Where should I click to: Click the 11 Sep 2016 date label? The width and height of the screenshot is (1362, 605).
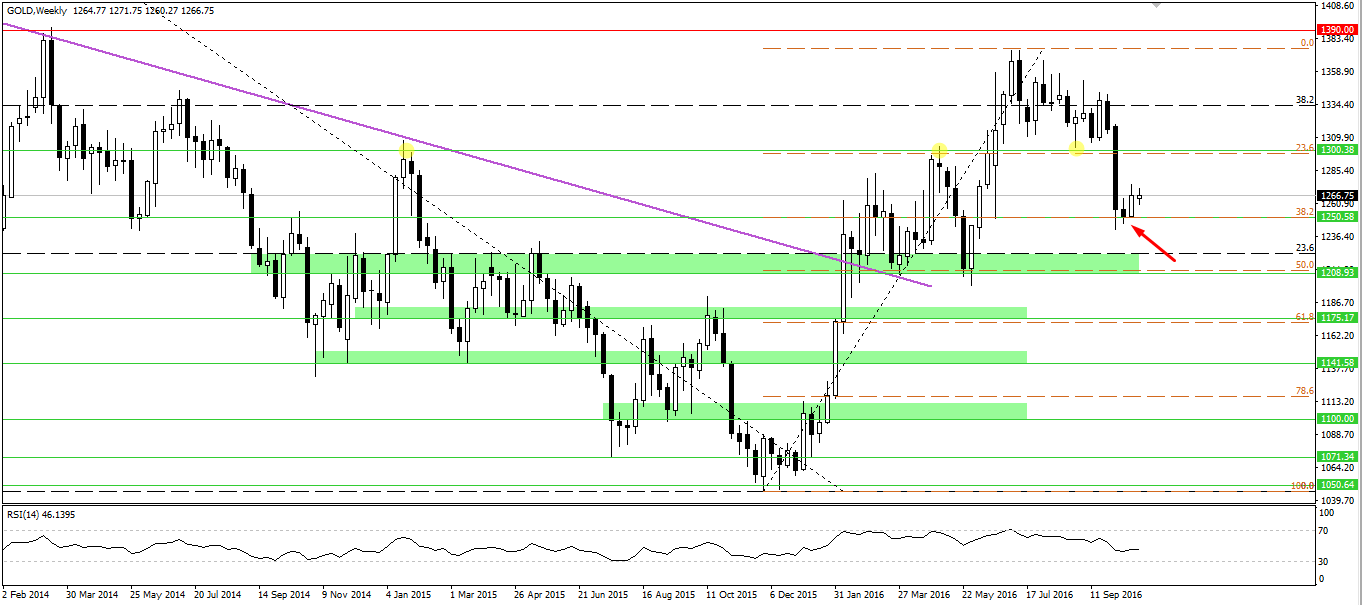[1115, 594]
